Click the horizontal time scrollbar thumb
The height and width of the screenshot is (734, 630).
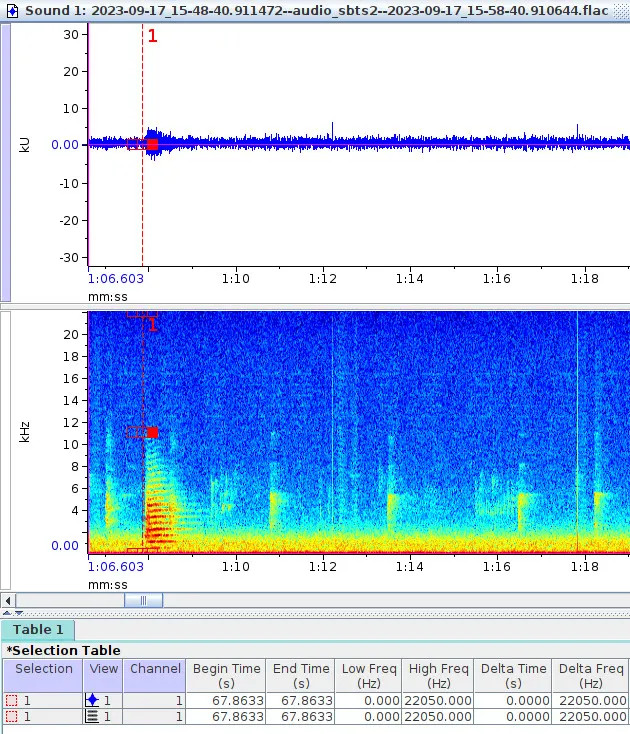[143, 600]
